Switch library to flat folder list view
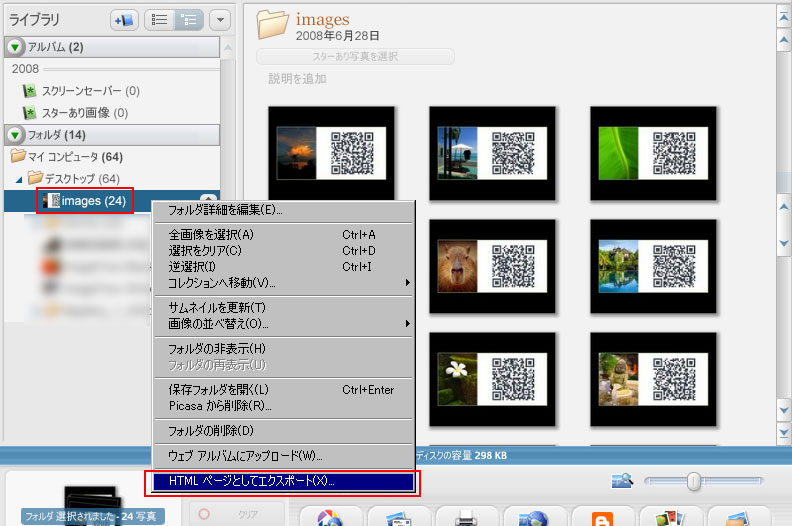 (x=160, y=20)
